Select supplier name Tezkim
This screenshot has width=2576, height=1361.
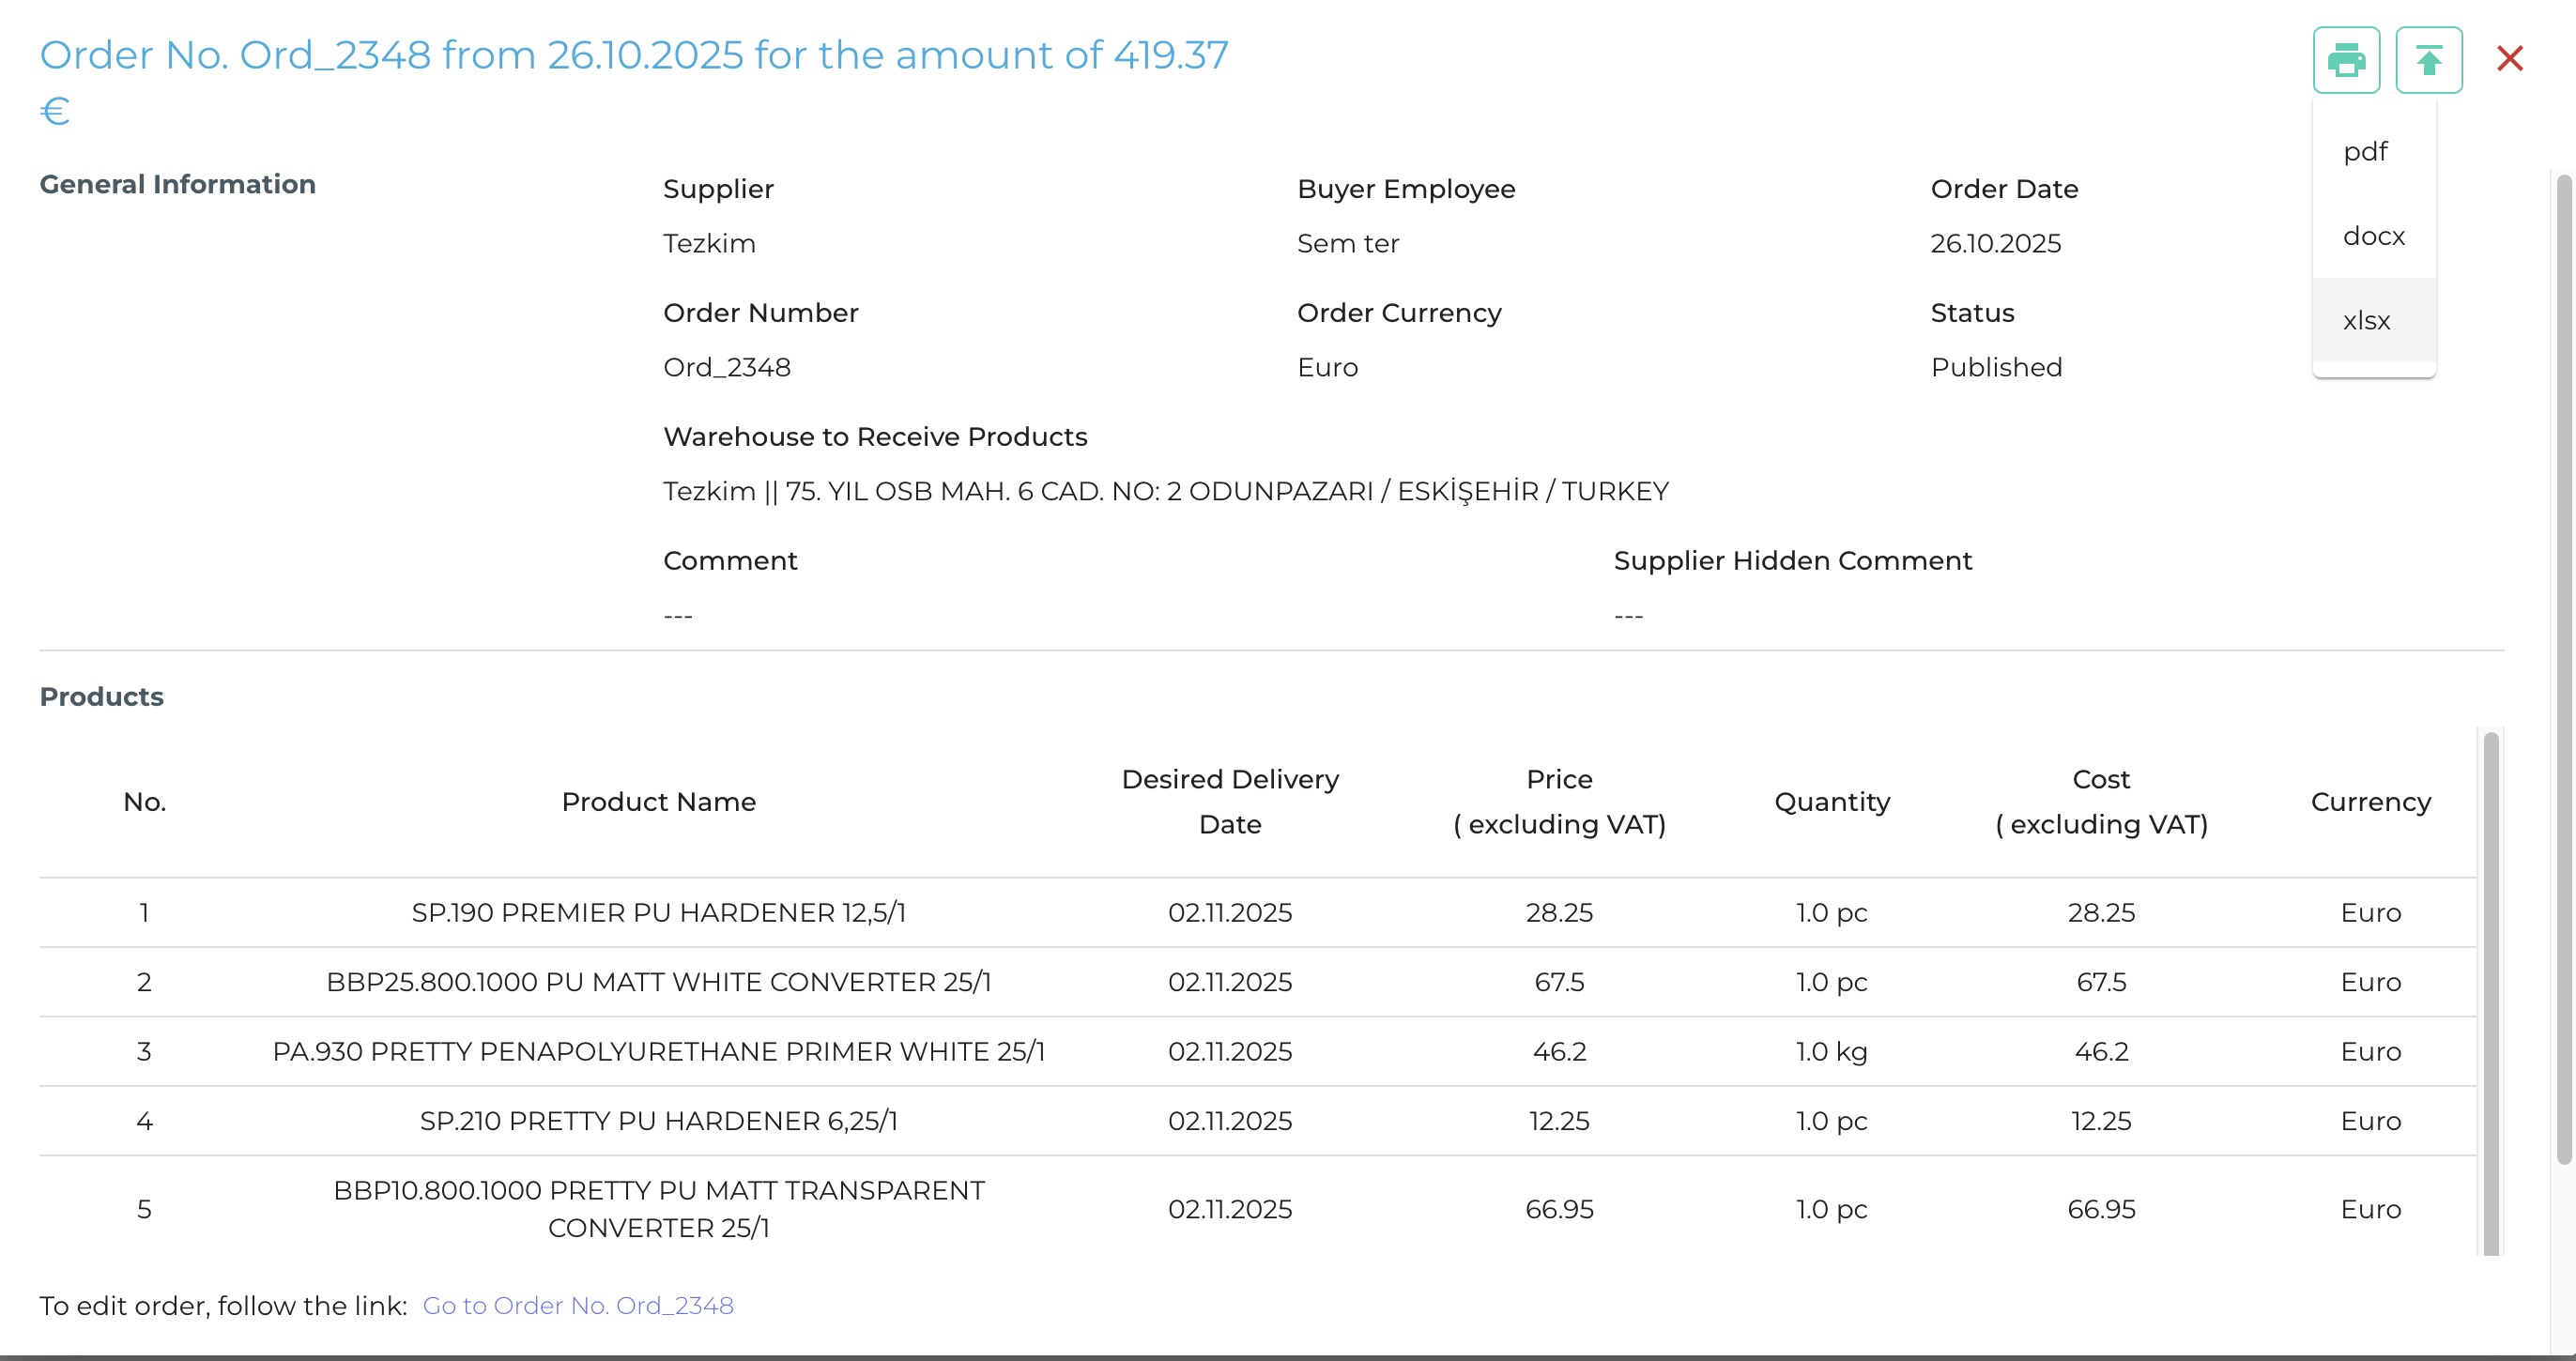tap(709, 243)
